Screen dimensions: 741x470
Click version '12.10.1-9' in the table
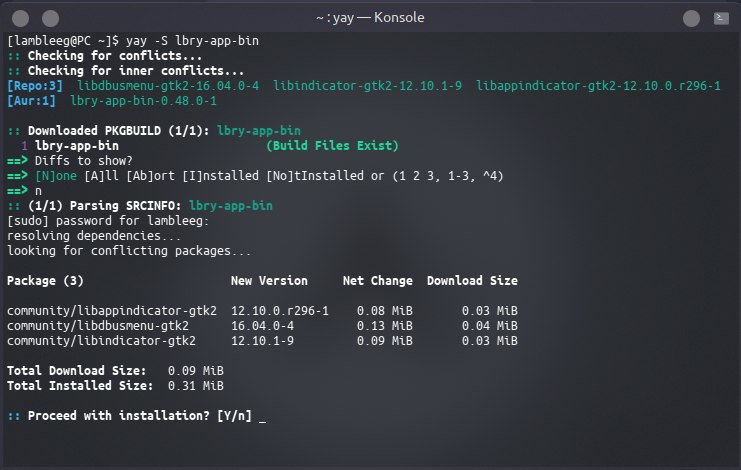pyautogui.click(x=262, y=341)
